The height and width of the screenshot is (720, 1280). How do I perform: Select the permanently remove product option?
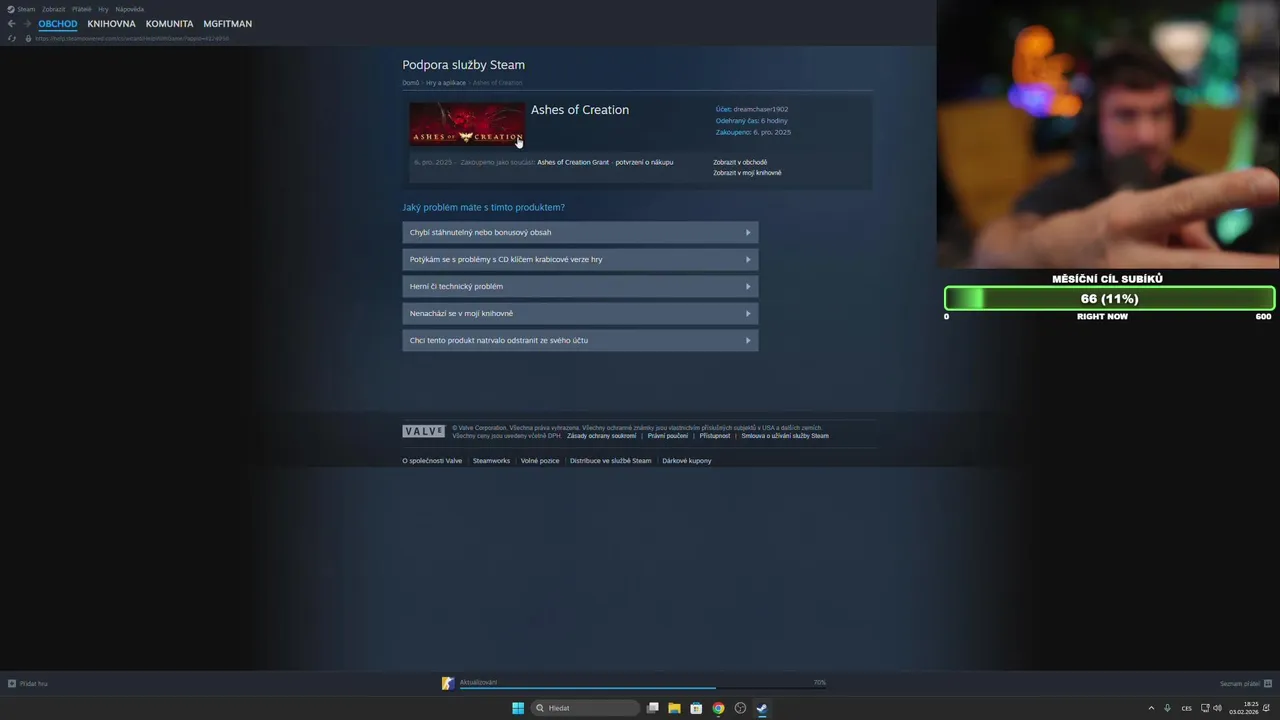pos(580,340)
